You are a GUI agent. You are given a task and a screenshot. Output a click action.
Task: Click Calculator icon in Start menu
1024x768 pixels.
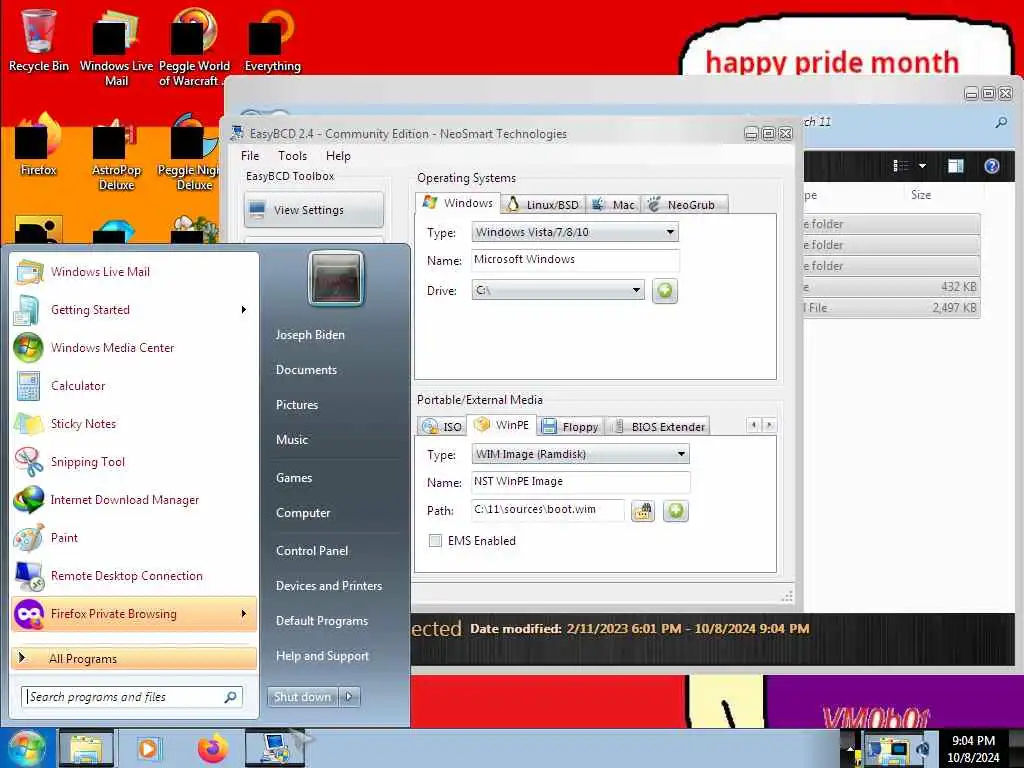click(x=29, y=386)
